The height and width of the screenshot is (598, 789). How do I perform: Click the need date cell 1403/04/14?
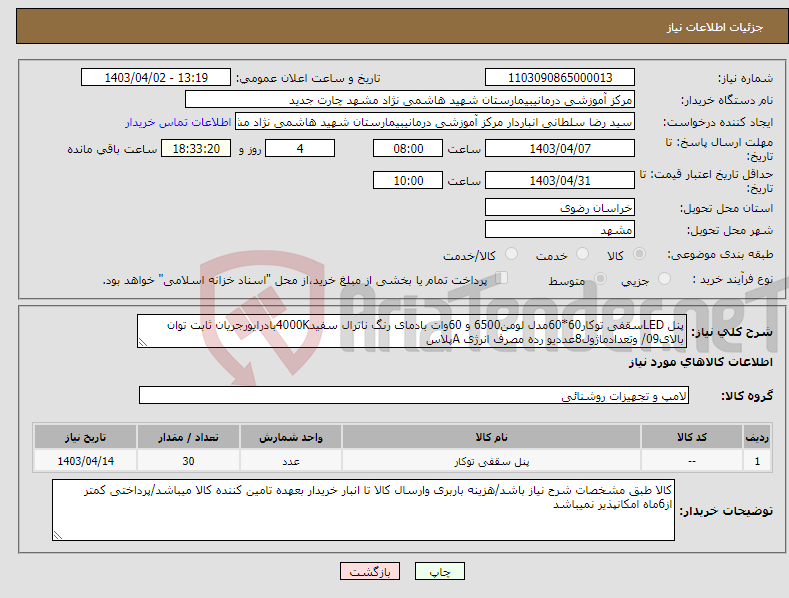click(x=86, y=461)
